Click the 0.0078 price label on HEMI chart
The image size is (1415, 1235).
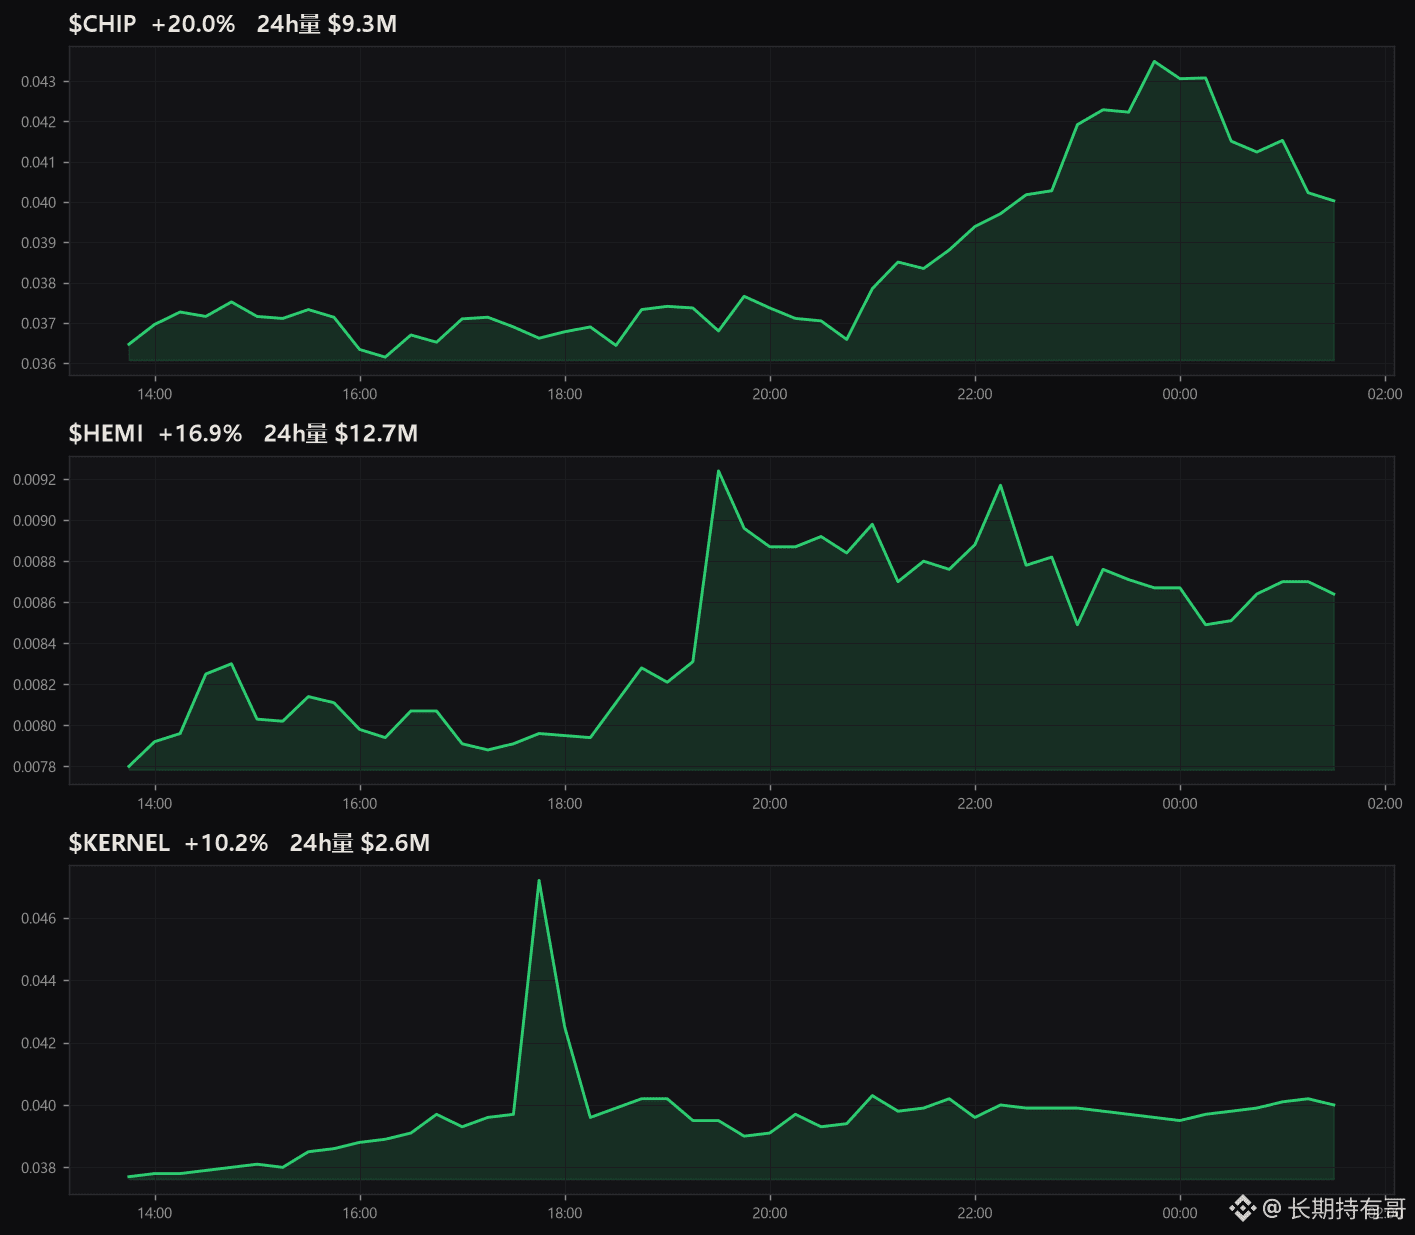coord(34,767)
